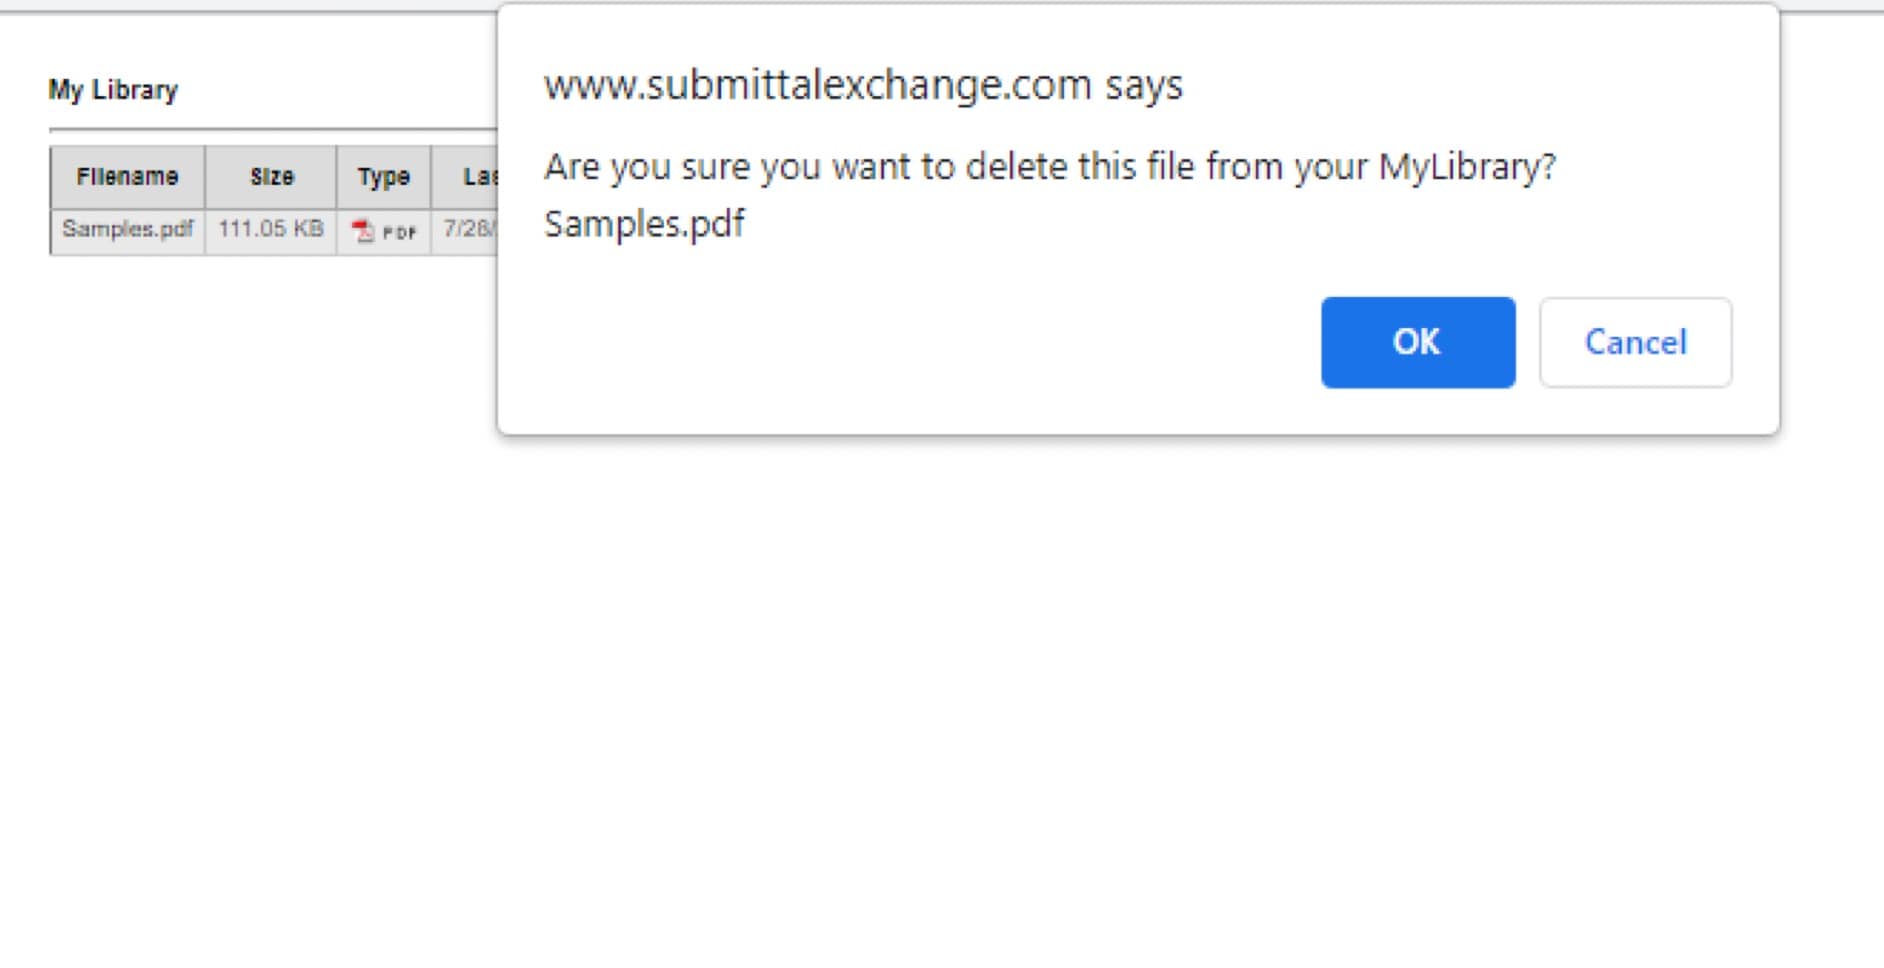The height and width of the screenshot is (968, 1884).
Task: Click the small PDF label beside the icon
Action: pyautogui.click(x=399, y=233)
